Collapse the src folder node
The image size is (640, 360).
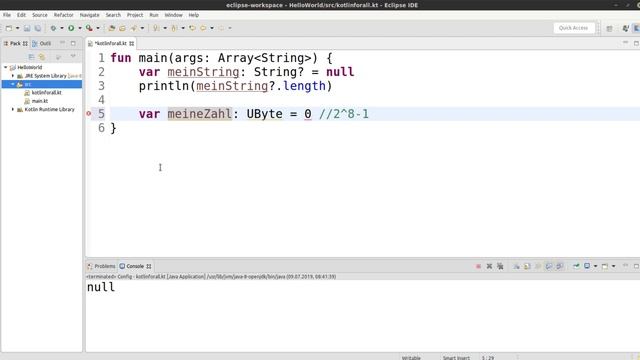(13, 84)
